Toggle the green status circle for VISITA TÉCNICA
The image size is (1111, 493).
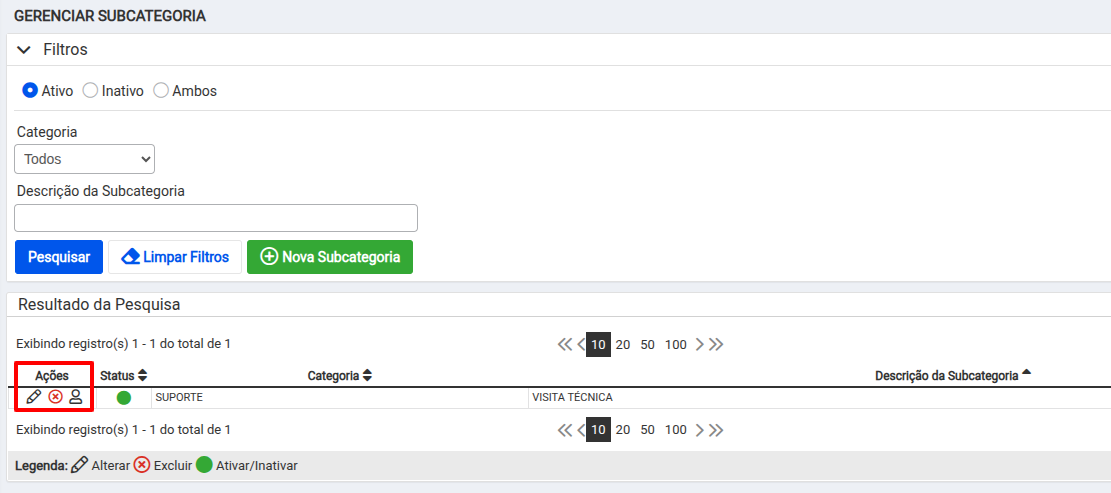pos(123,398)
